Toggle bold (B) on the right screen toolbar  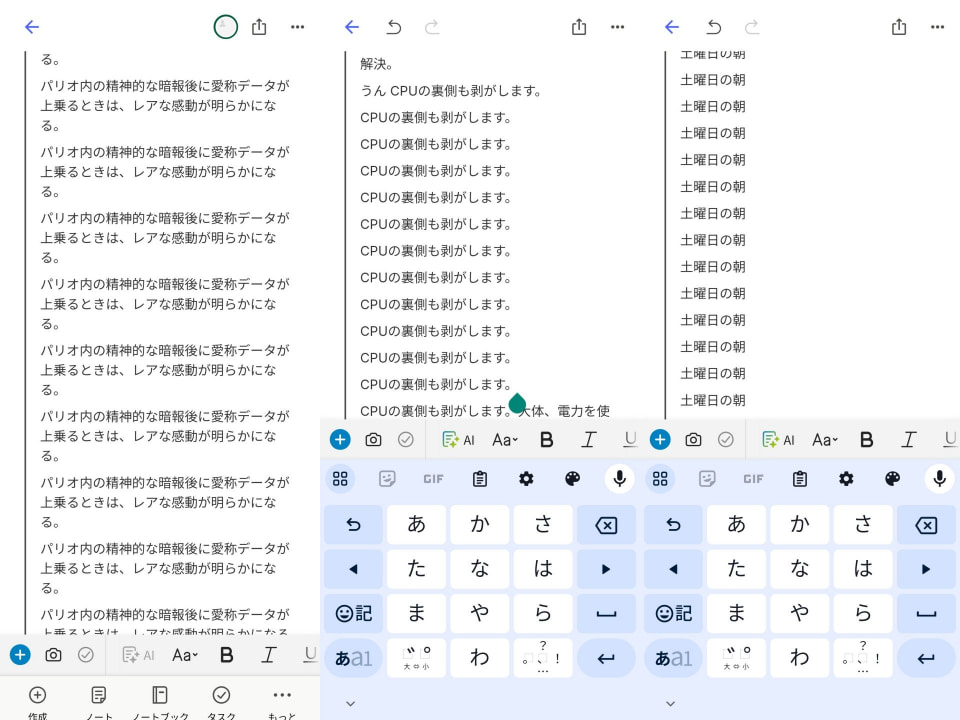point(866,440)
